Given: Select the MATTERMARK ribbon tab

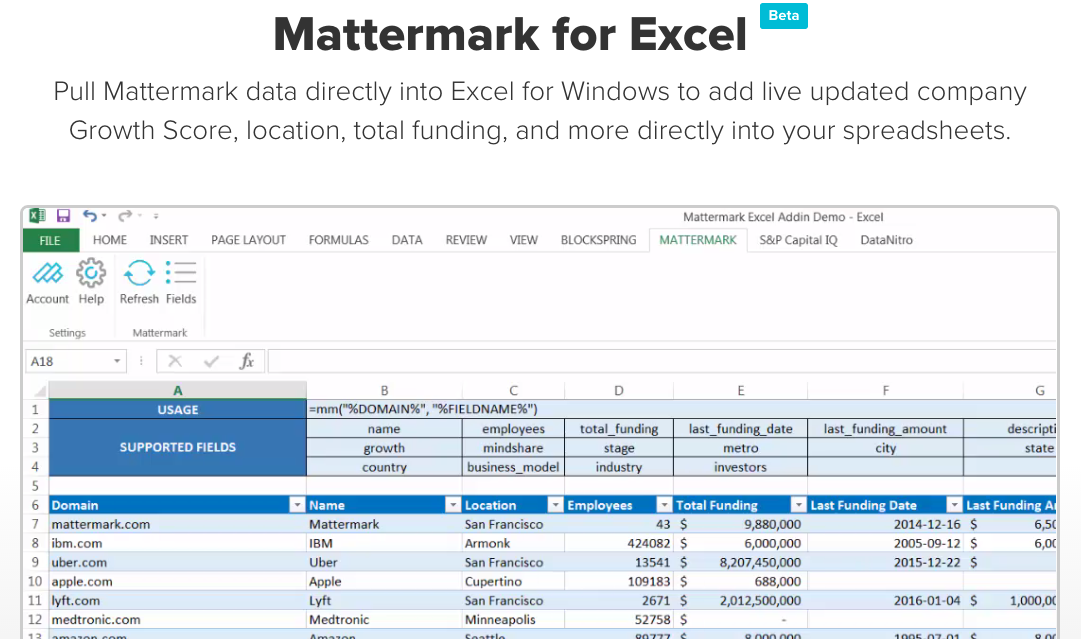Looking at the screenshot, I should pos(698,240).
